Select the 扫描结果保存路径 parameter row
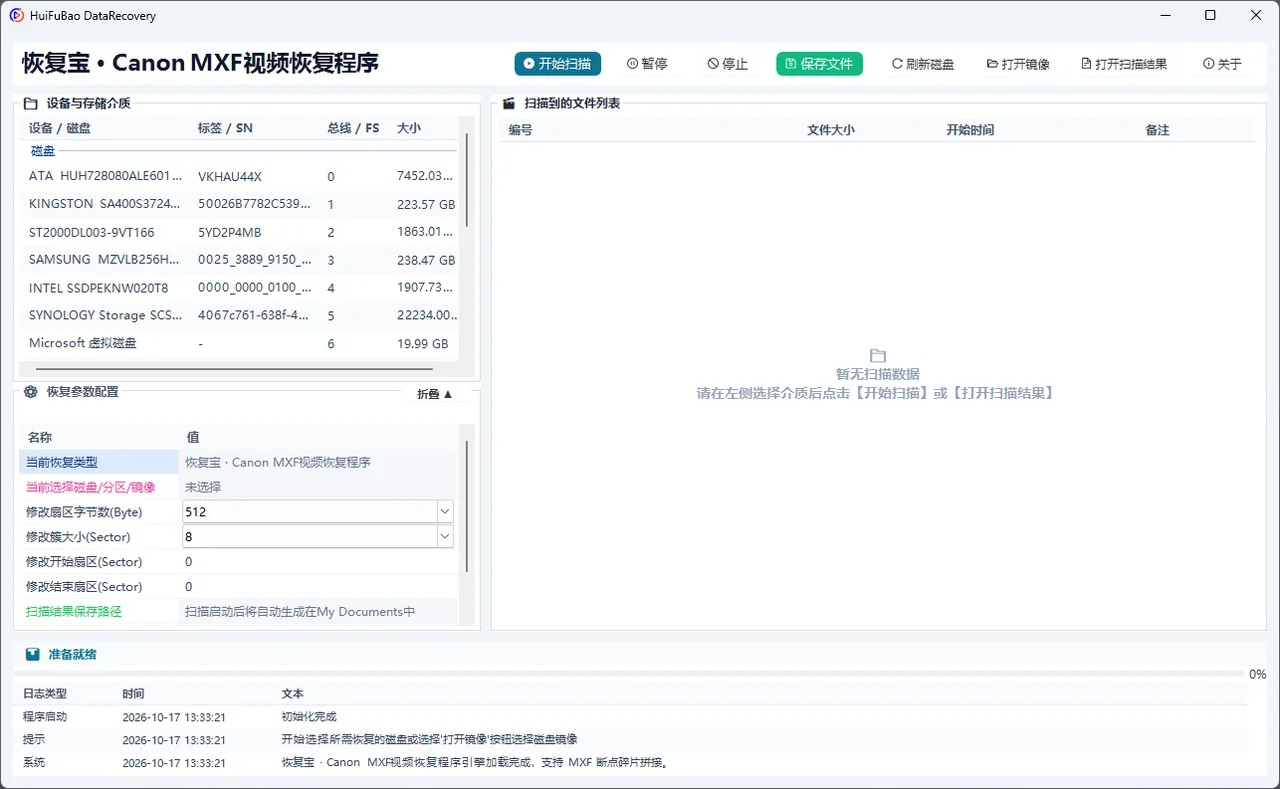The width and height of the screenshot is (1280, 789). pyautogui.click(x=239, y=612)
